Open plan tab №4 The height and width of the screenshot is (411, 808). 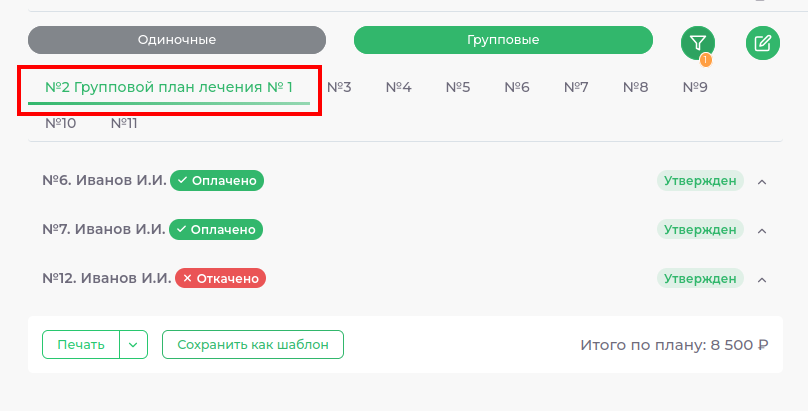(399, 88)
